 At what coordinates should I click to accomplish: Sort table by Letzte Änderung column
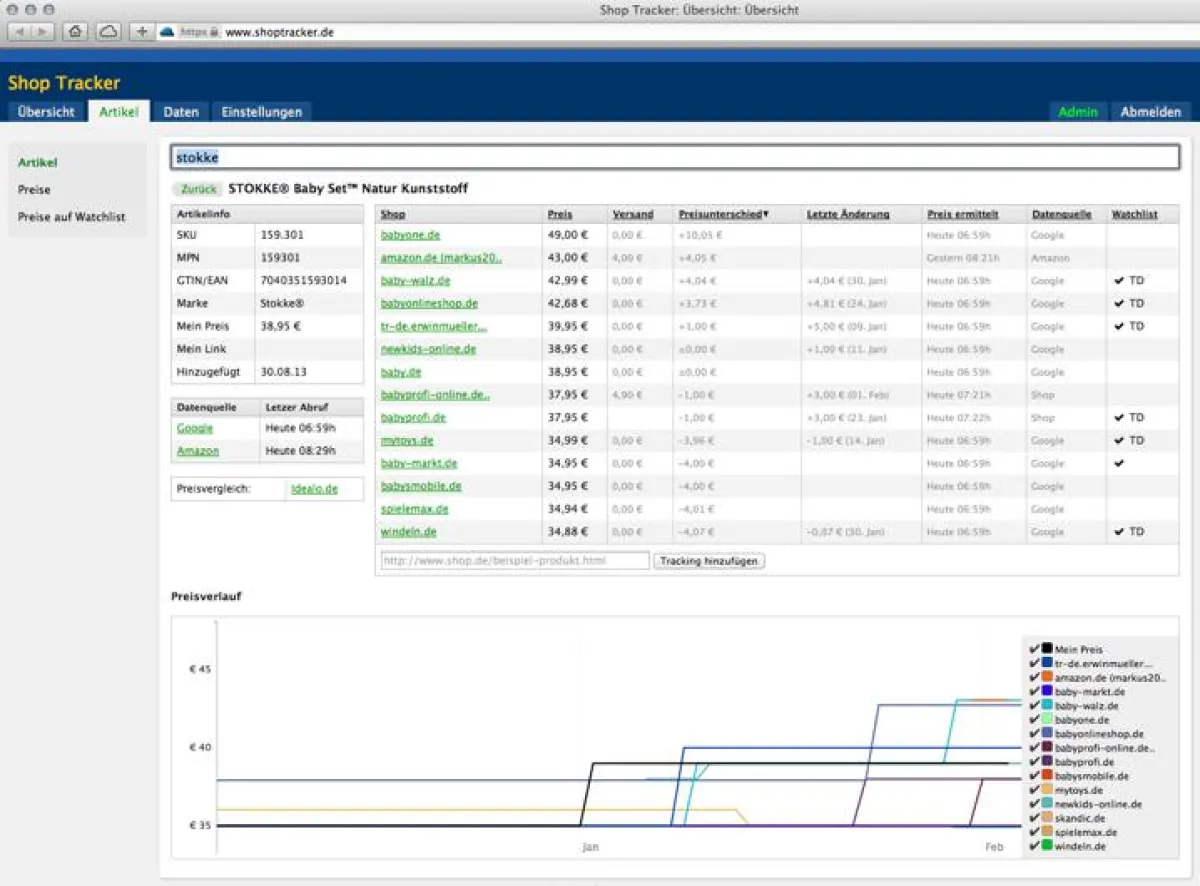847,215
